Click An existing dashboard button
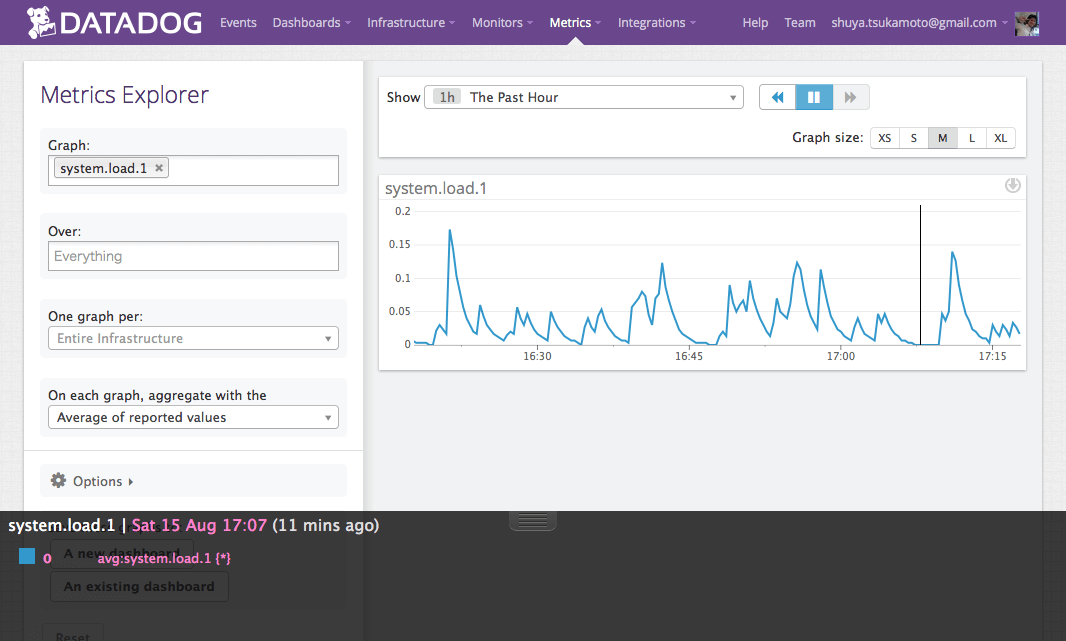Viewport: 1066px width, 641px height. point(139,587)
